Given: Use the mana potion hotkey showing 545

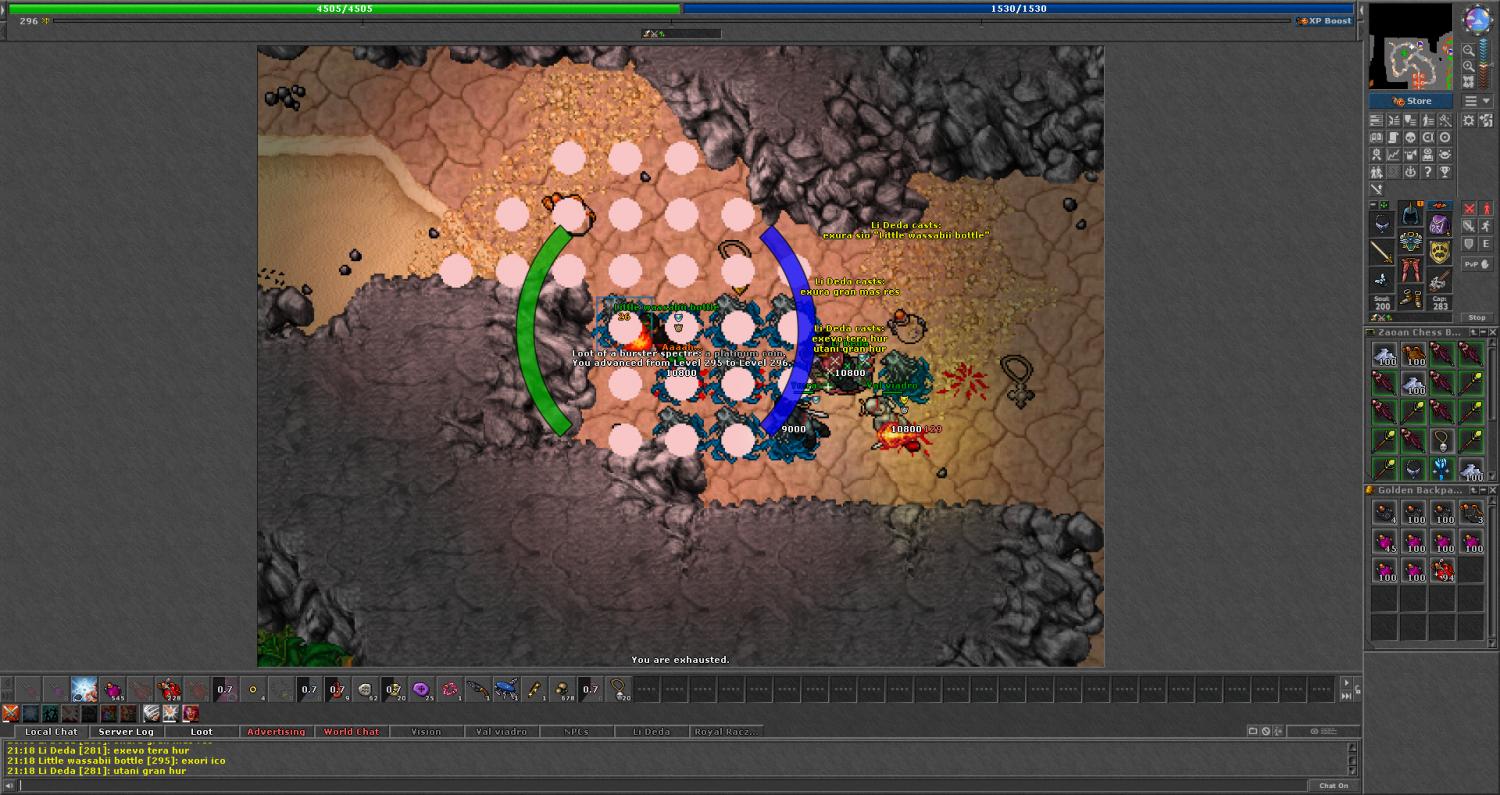Looking at the screenshot, I should click(112, 689).
